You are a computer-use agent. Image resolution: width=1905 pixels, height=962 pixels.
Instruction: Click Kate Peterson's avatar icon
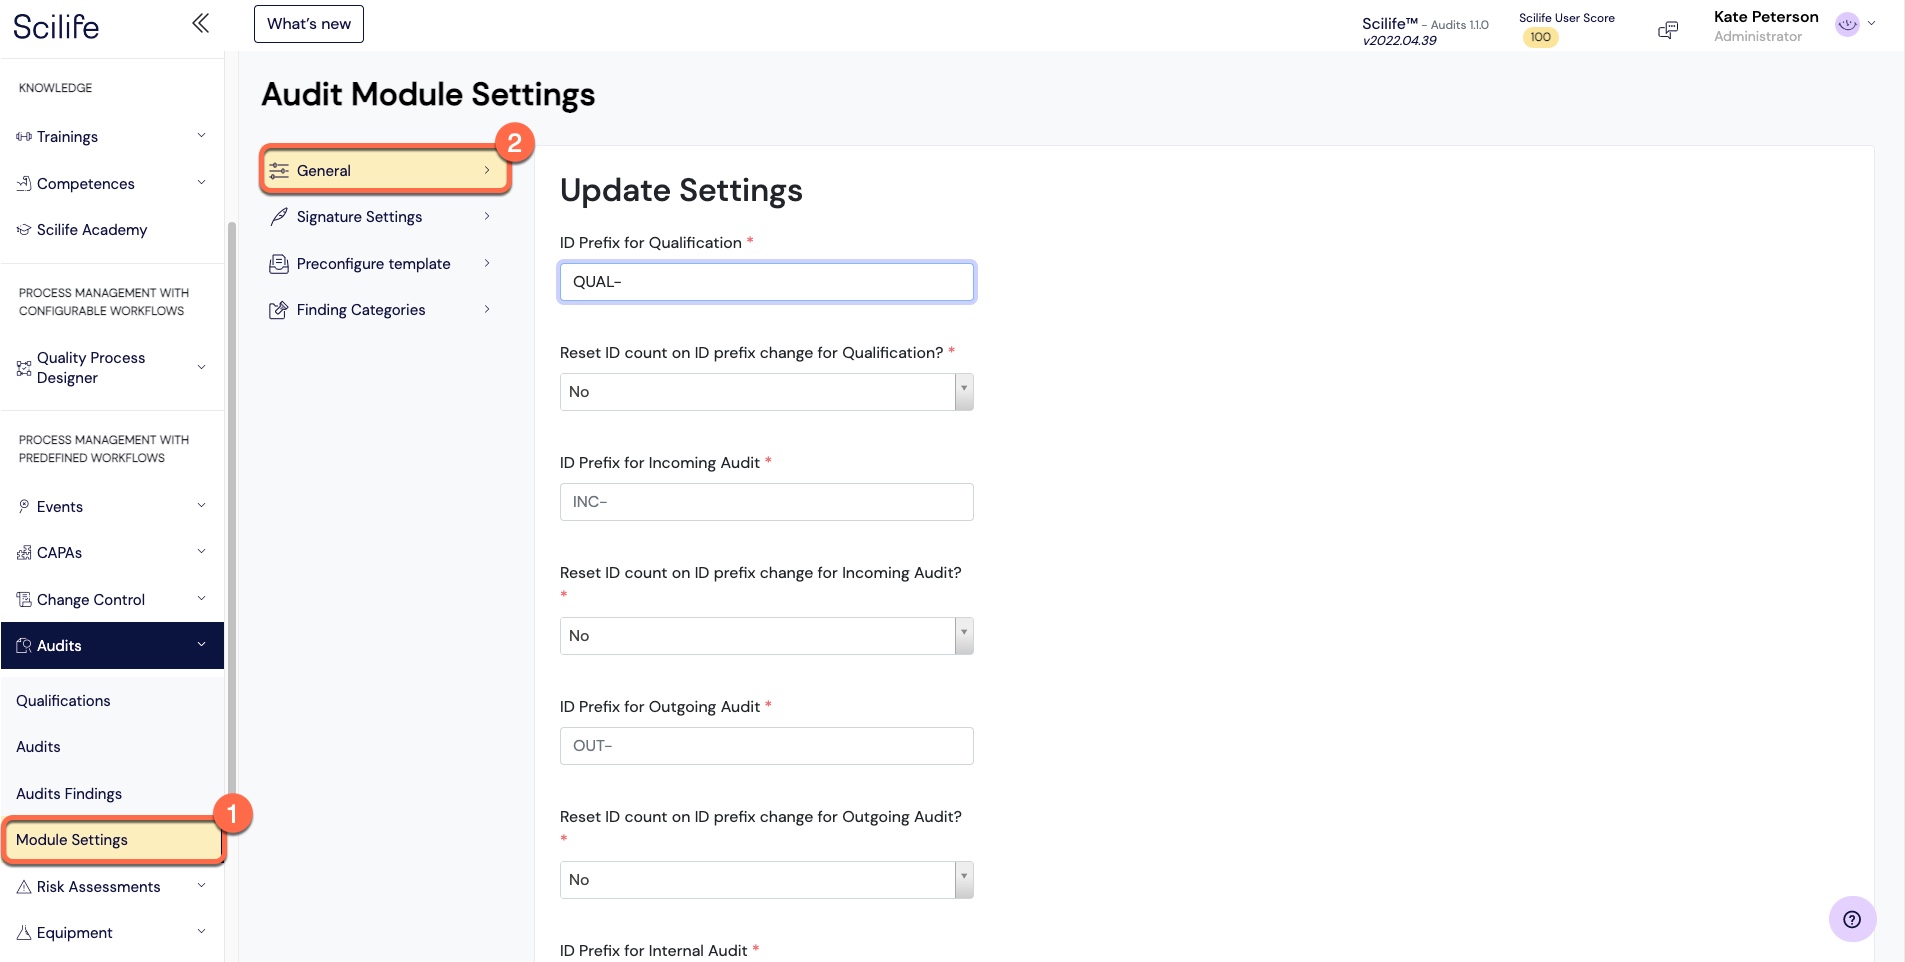(x=1847, y=25)
